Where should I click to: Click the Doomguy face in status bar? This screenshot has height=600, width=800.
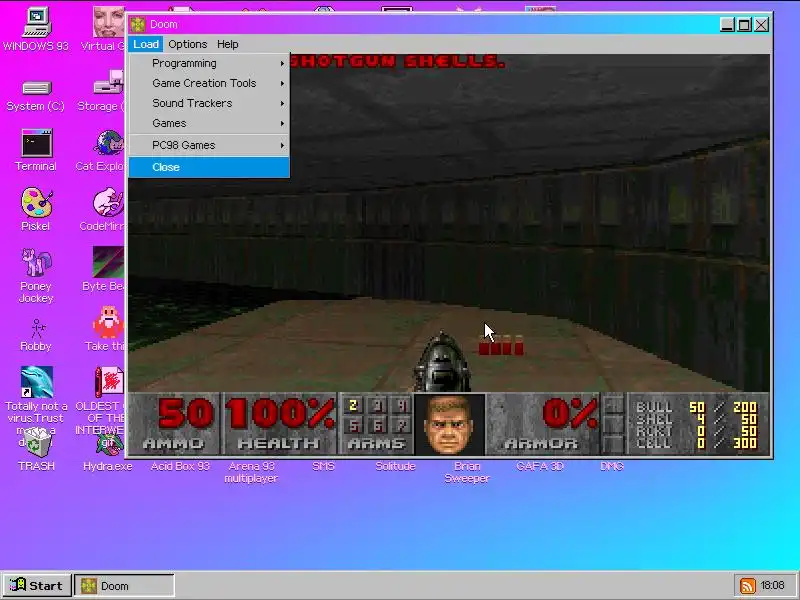click(449, 424)
